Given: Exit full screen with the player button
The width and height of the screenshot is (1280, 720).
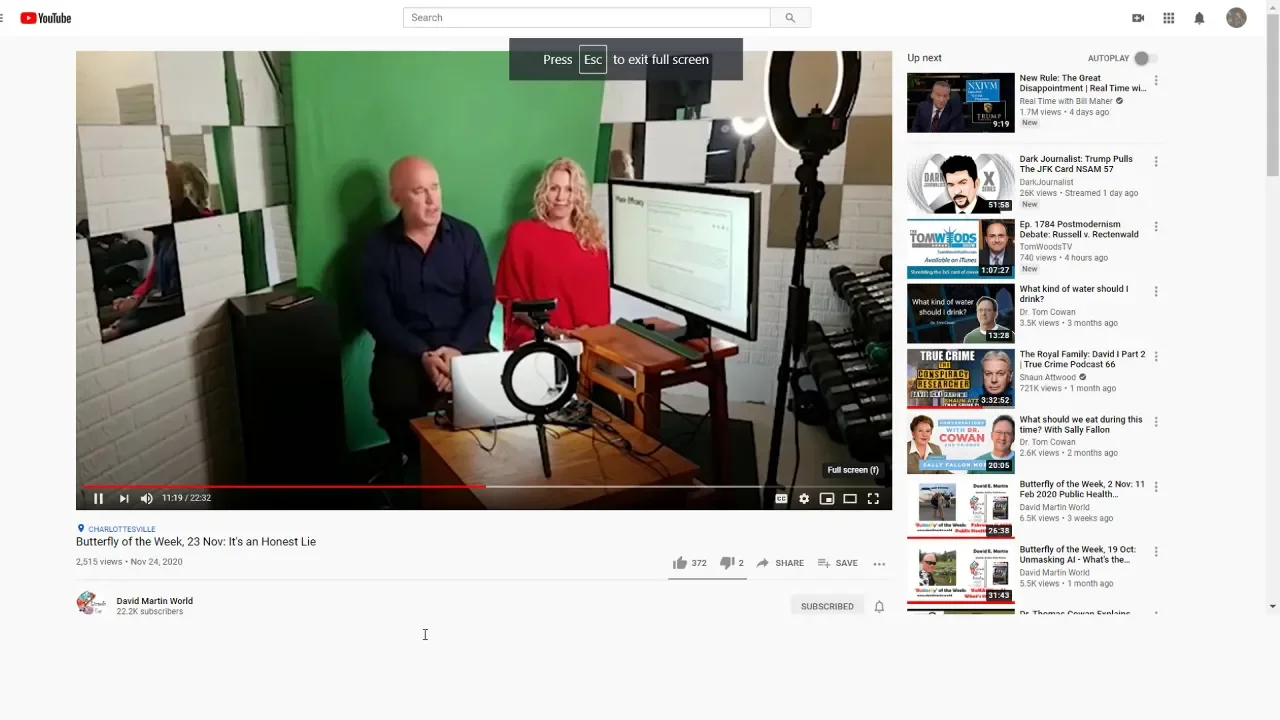Looking at the screenshot, I should pyautogui.click(x=873, y=498).
